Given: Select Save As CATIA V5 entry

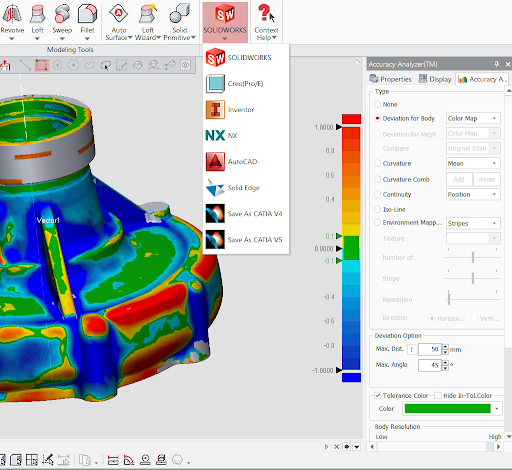Looking at the screenshot, I should [x=246, y=240].
